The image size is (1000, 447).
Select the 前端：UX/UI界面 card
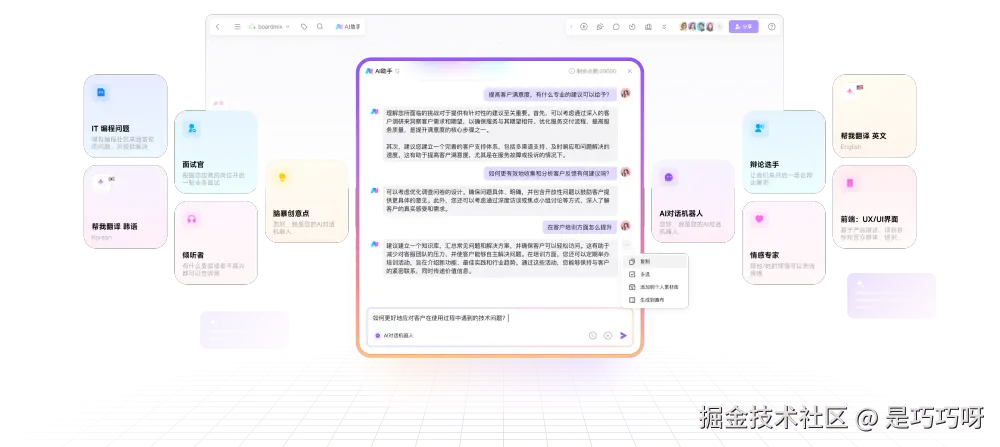(874, 207)
